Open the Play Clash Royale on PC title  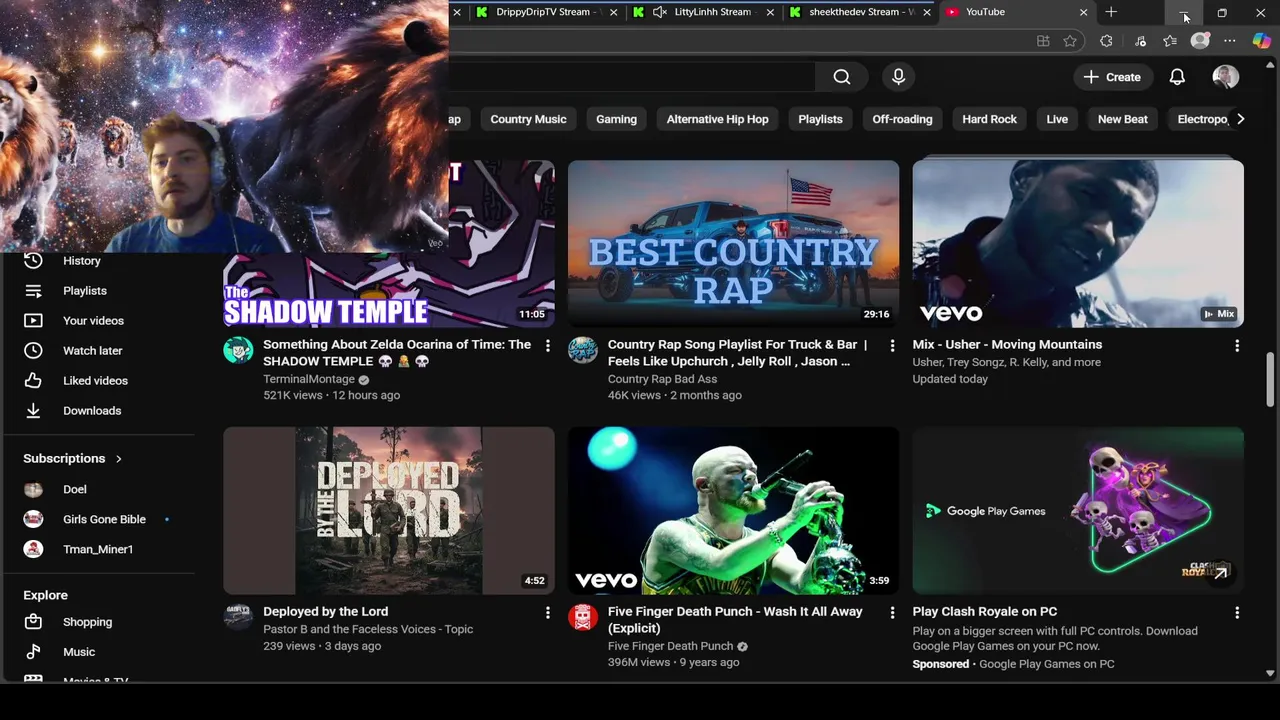pos(985,611)
